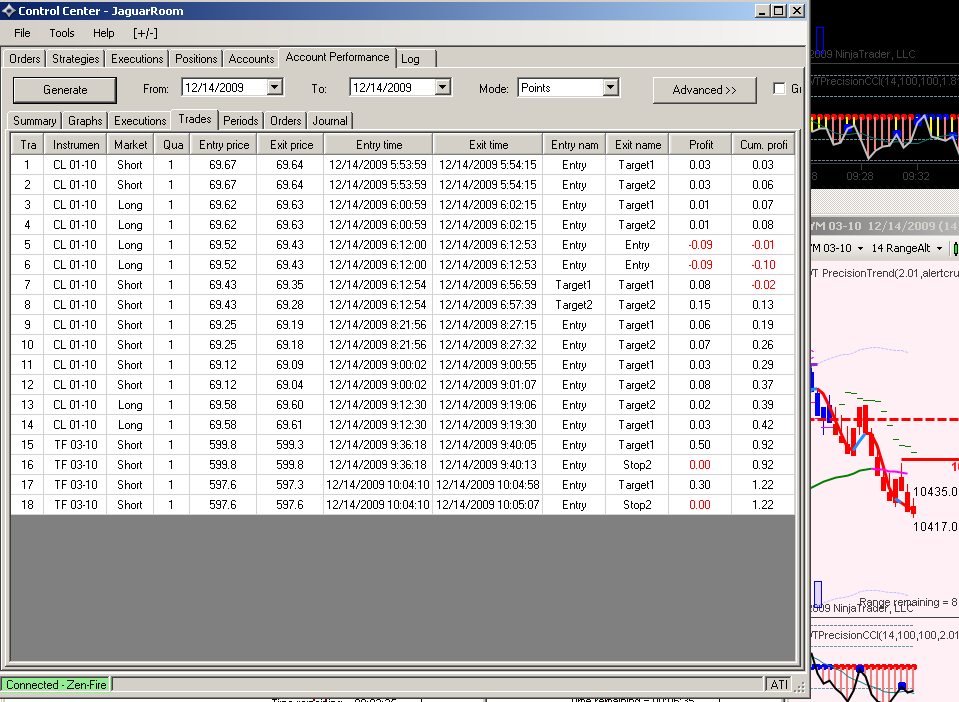
Task: Sort by the Profit column header
Action: coord(701,145)
